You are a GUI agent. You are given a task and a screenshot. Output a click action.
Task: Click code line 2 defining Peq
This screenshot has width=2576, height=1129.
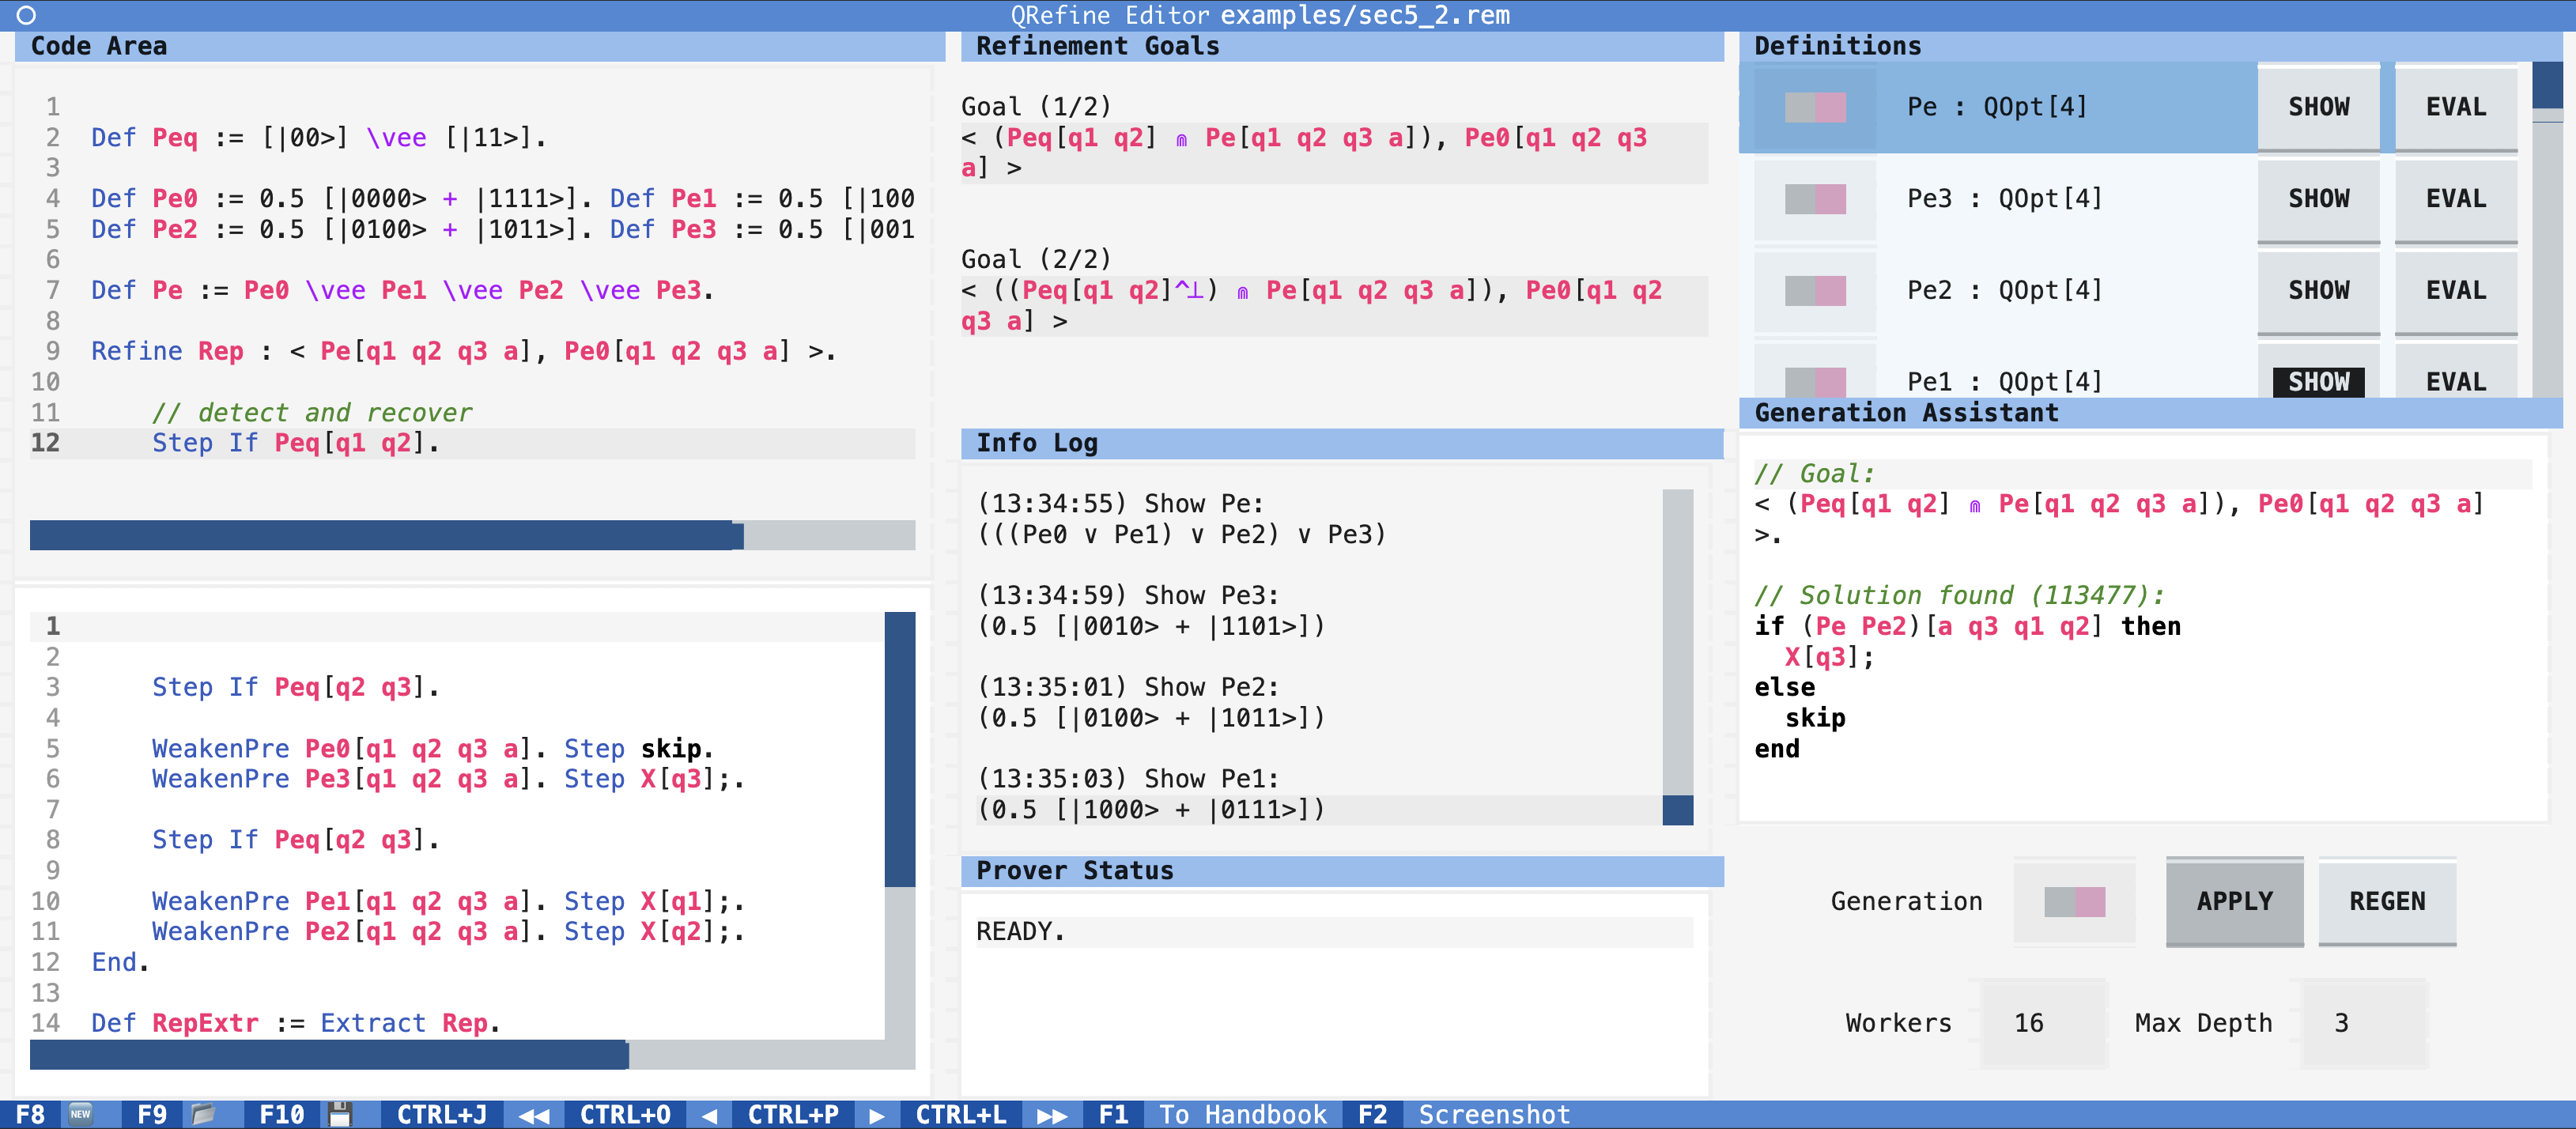[319, 138]
